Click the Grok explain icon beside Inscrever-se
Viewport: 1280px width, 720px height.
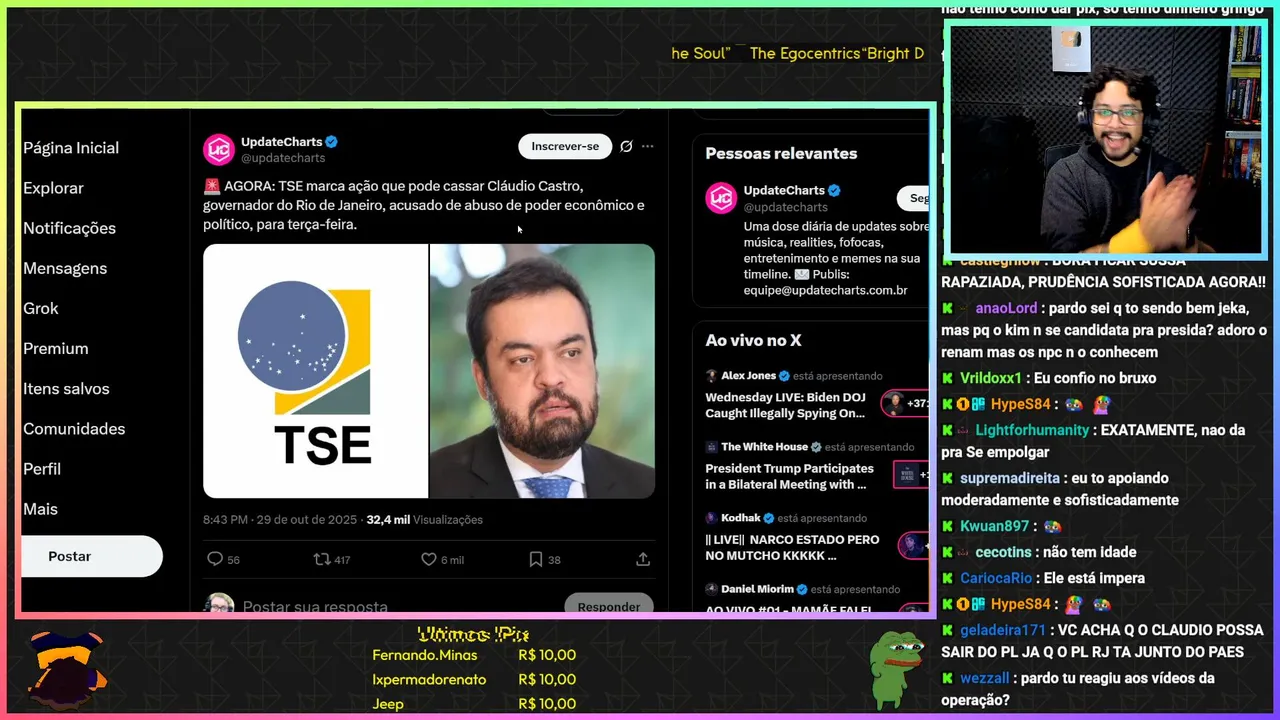click(x=626, y=146)
